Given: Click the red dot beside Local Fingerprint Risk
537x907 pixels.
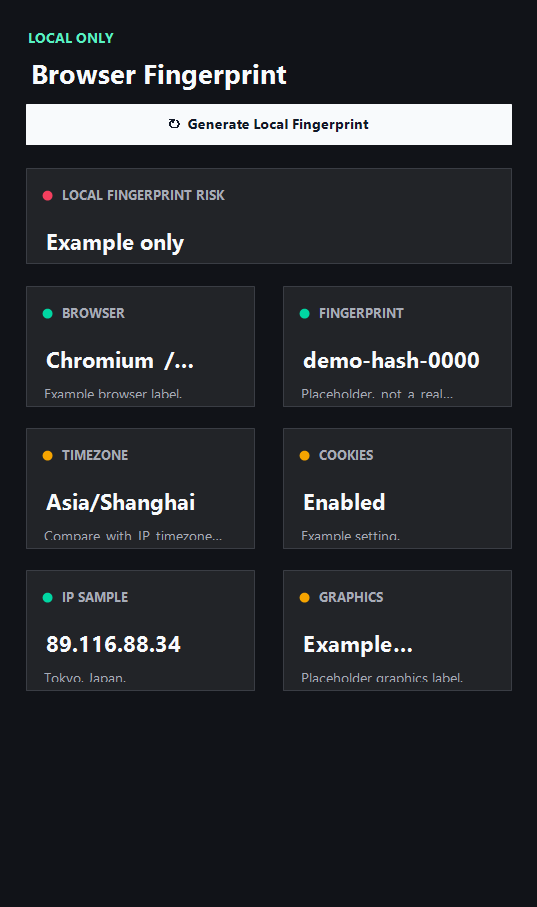Looking at the screenshot, I should (x=47, y=196).
